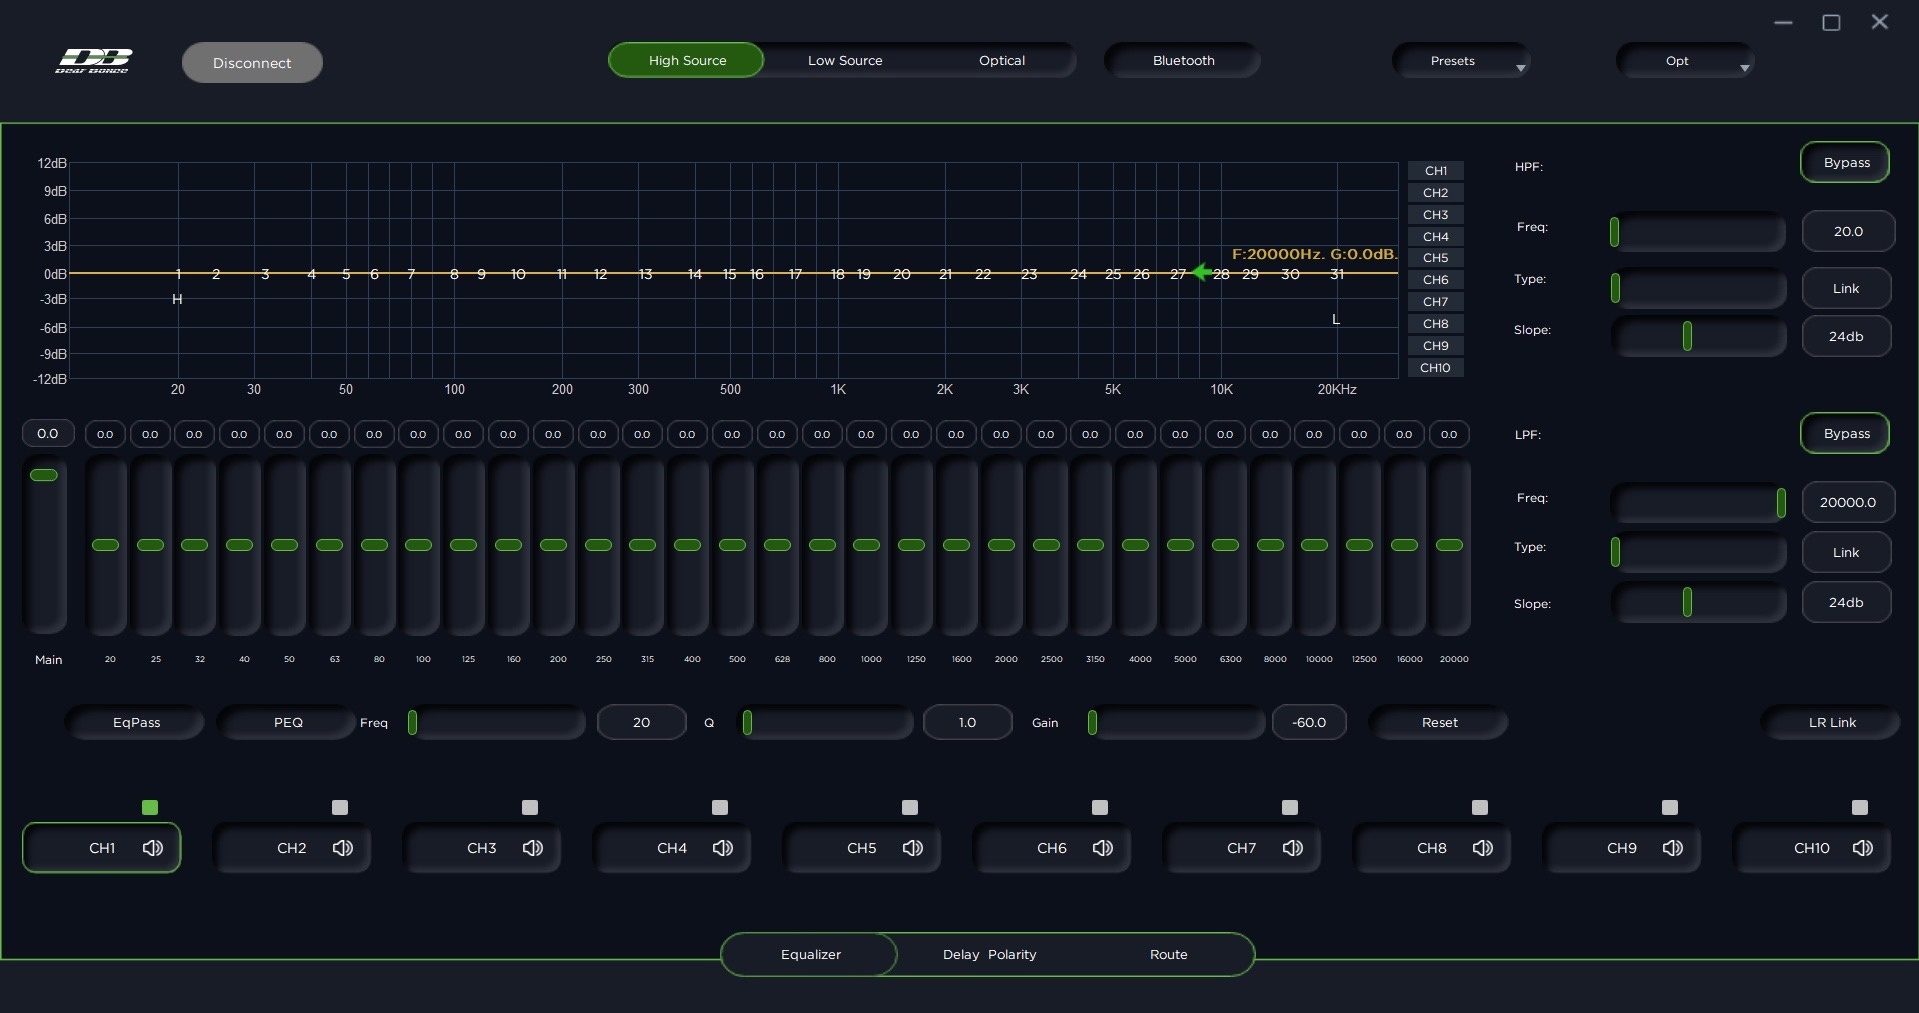The image size is (1919, 1013).
Task: Switch to the Delay Polarity tab
Action: coord(989,954)
